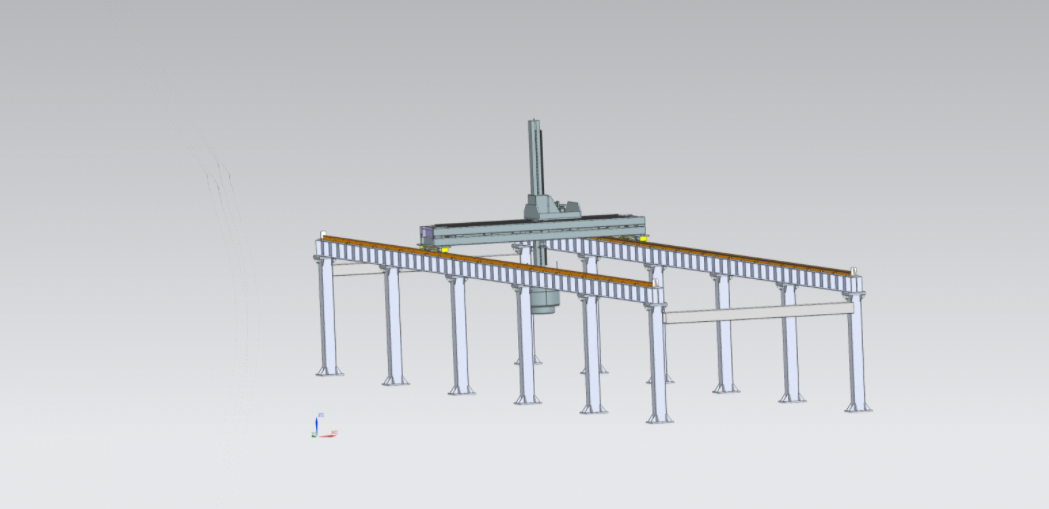Click the blue ZC axis of the coordinate triad
The height and width of the screenshot is (509, 1049).
coord(316,424)
